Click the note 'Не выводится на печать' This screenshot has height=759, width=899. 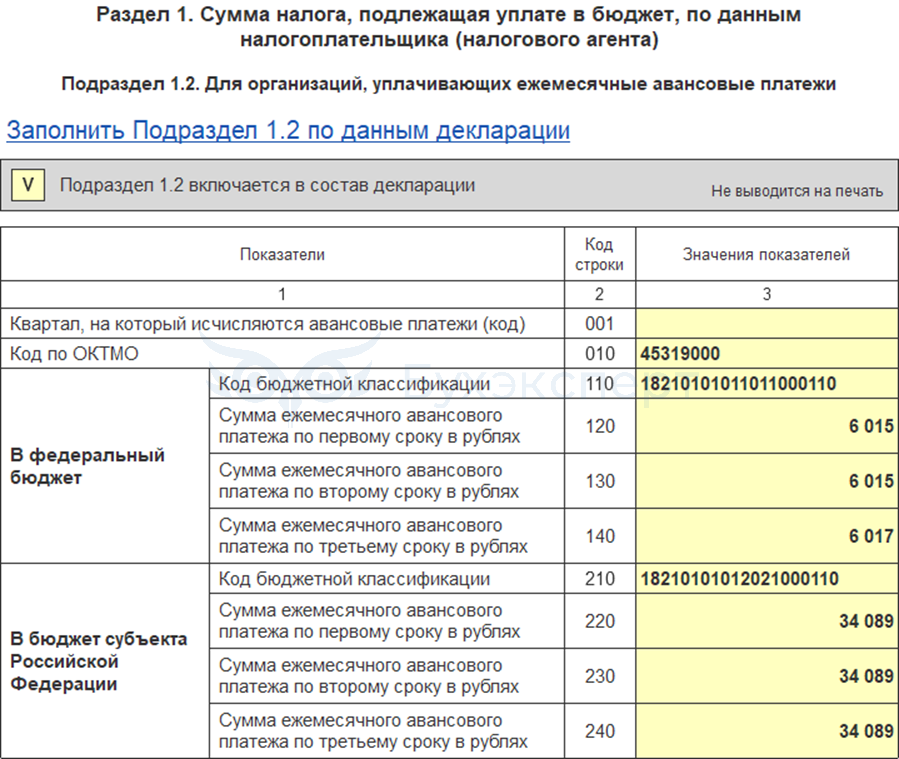(797, 191)
